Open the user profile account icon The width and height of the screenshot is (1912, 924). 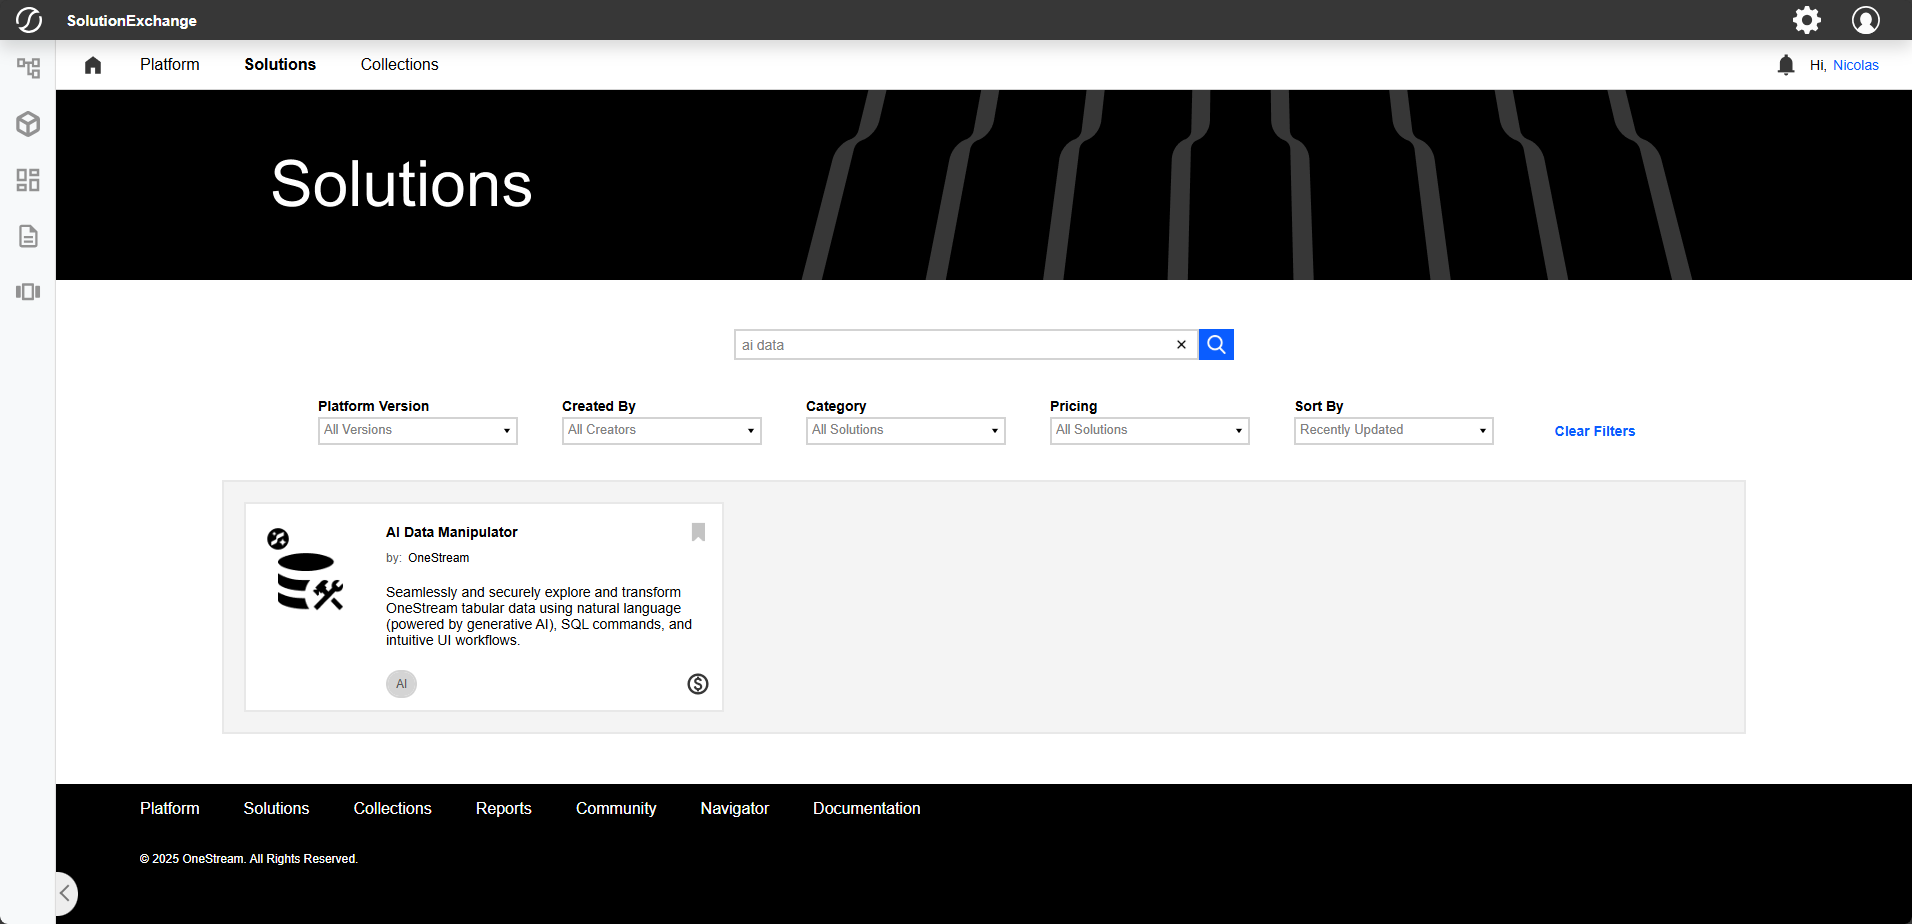[1865, 20]
